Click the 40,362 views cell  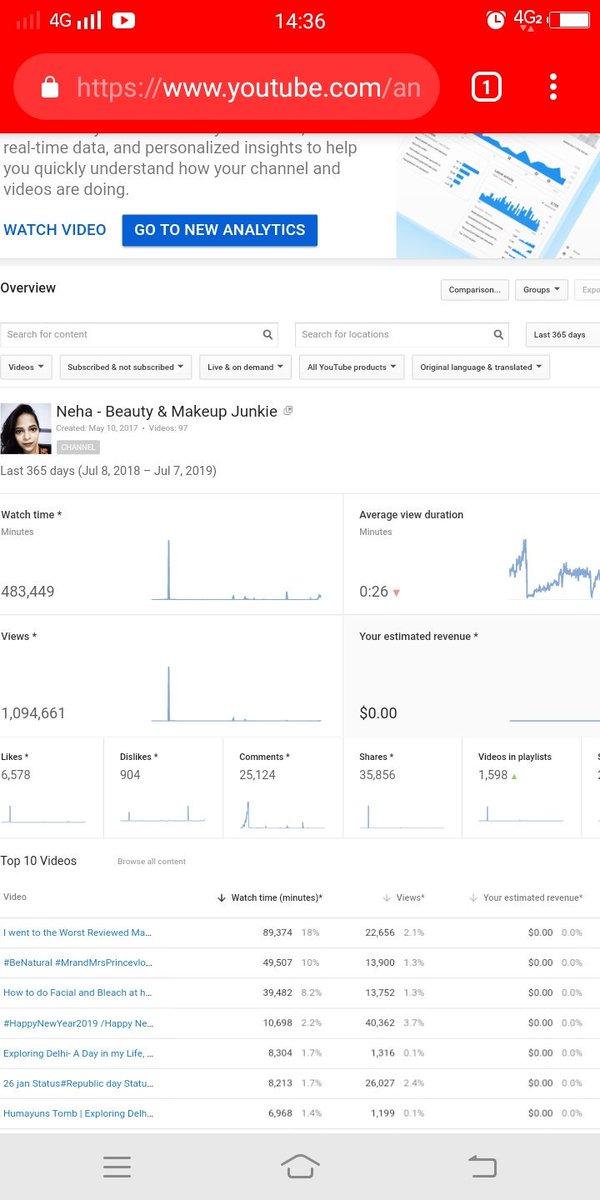(381, 1023)
